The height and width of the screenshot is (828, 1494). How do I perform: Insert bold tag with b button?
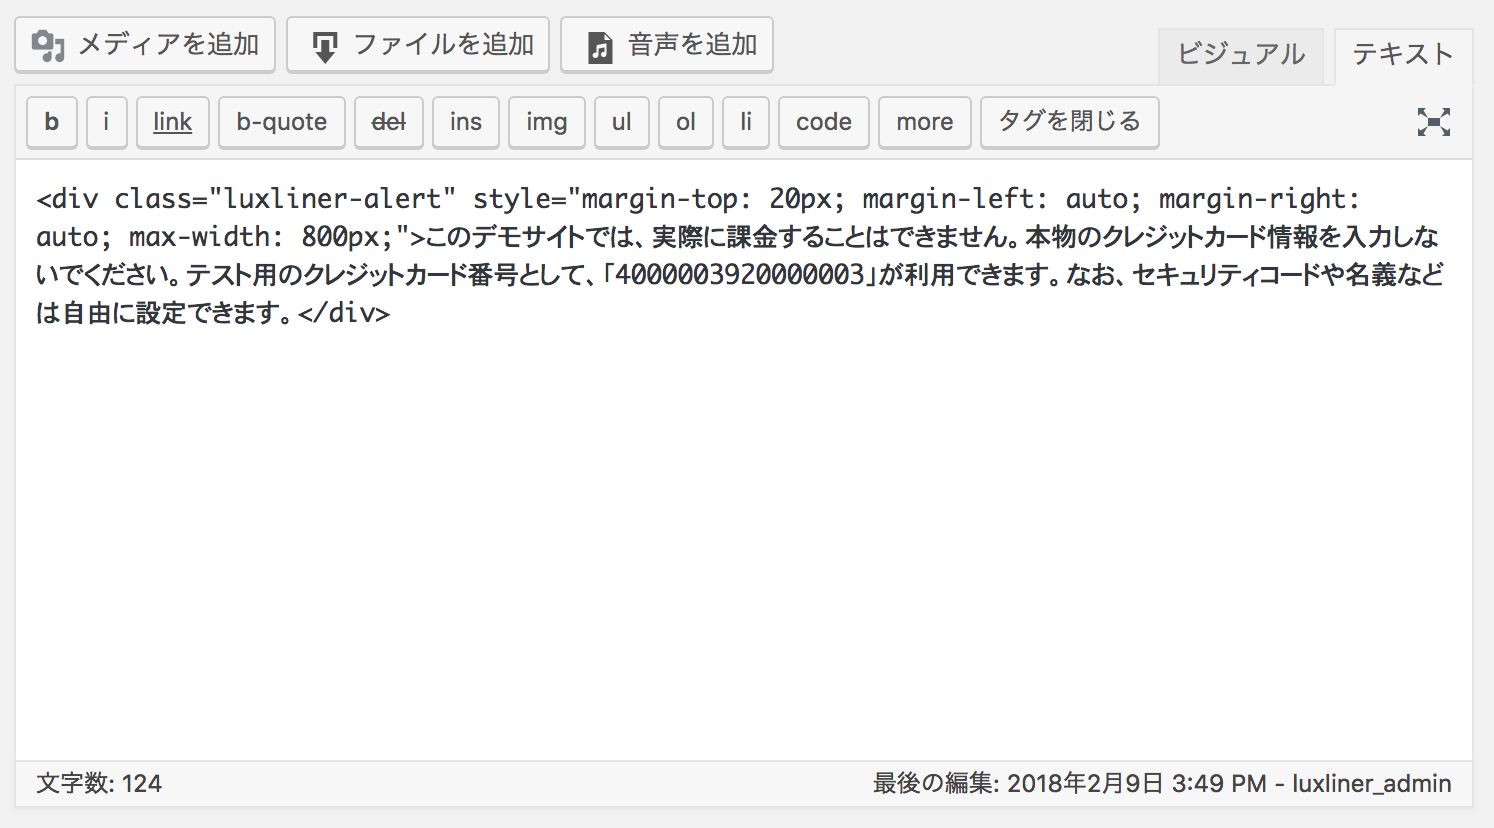52,122
